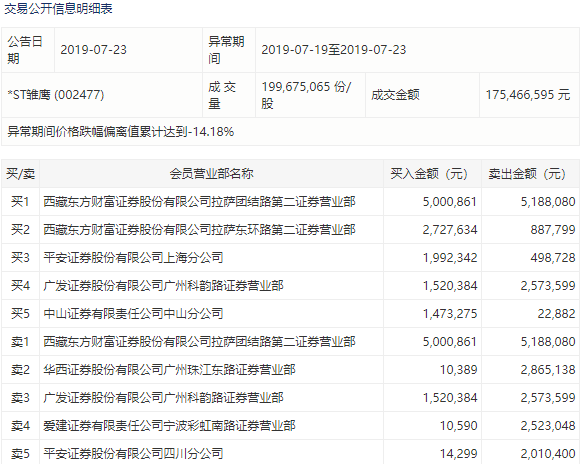Click sell amount 22,882

pos(556,314)
